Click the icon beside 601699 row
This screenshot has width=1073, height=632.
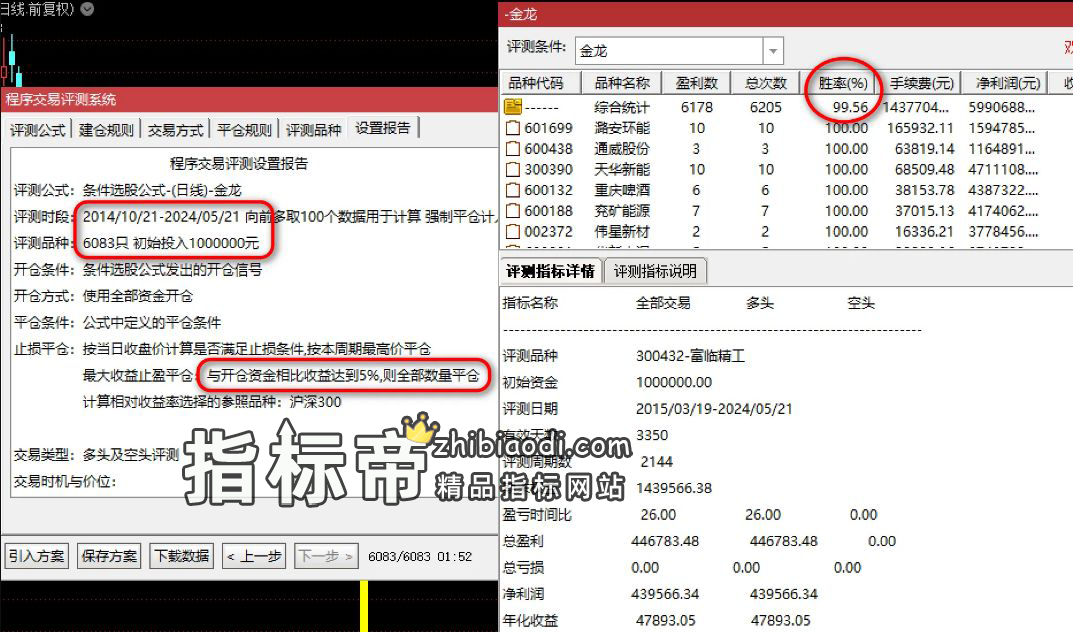(513, 128)
